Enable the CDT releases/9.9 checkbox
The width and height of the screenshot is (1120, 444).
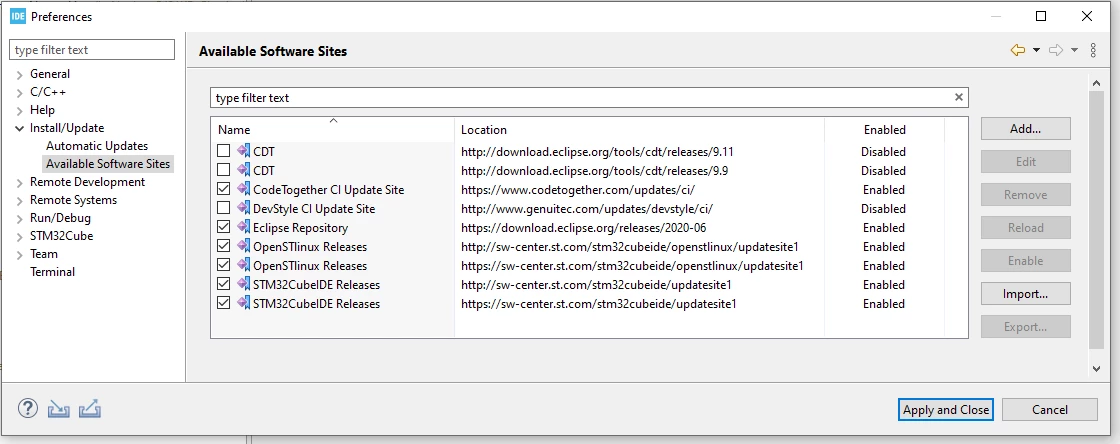click(x=224, y=170)
